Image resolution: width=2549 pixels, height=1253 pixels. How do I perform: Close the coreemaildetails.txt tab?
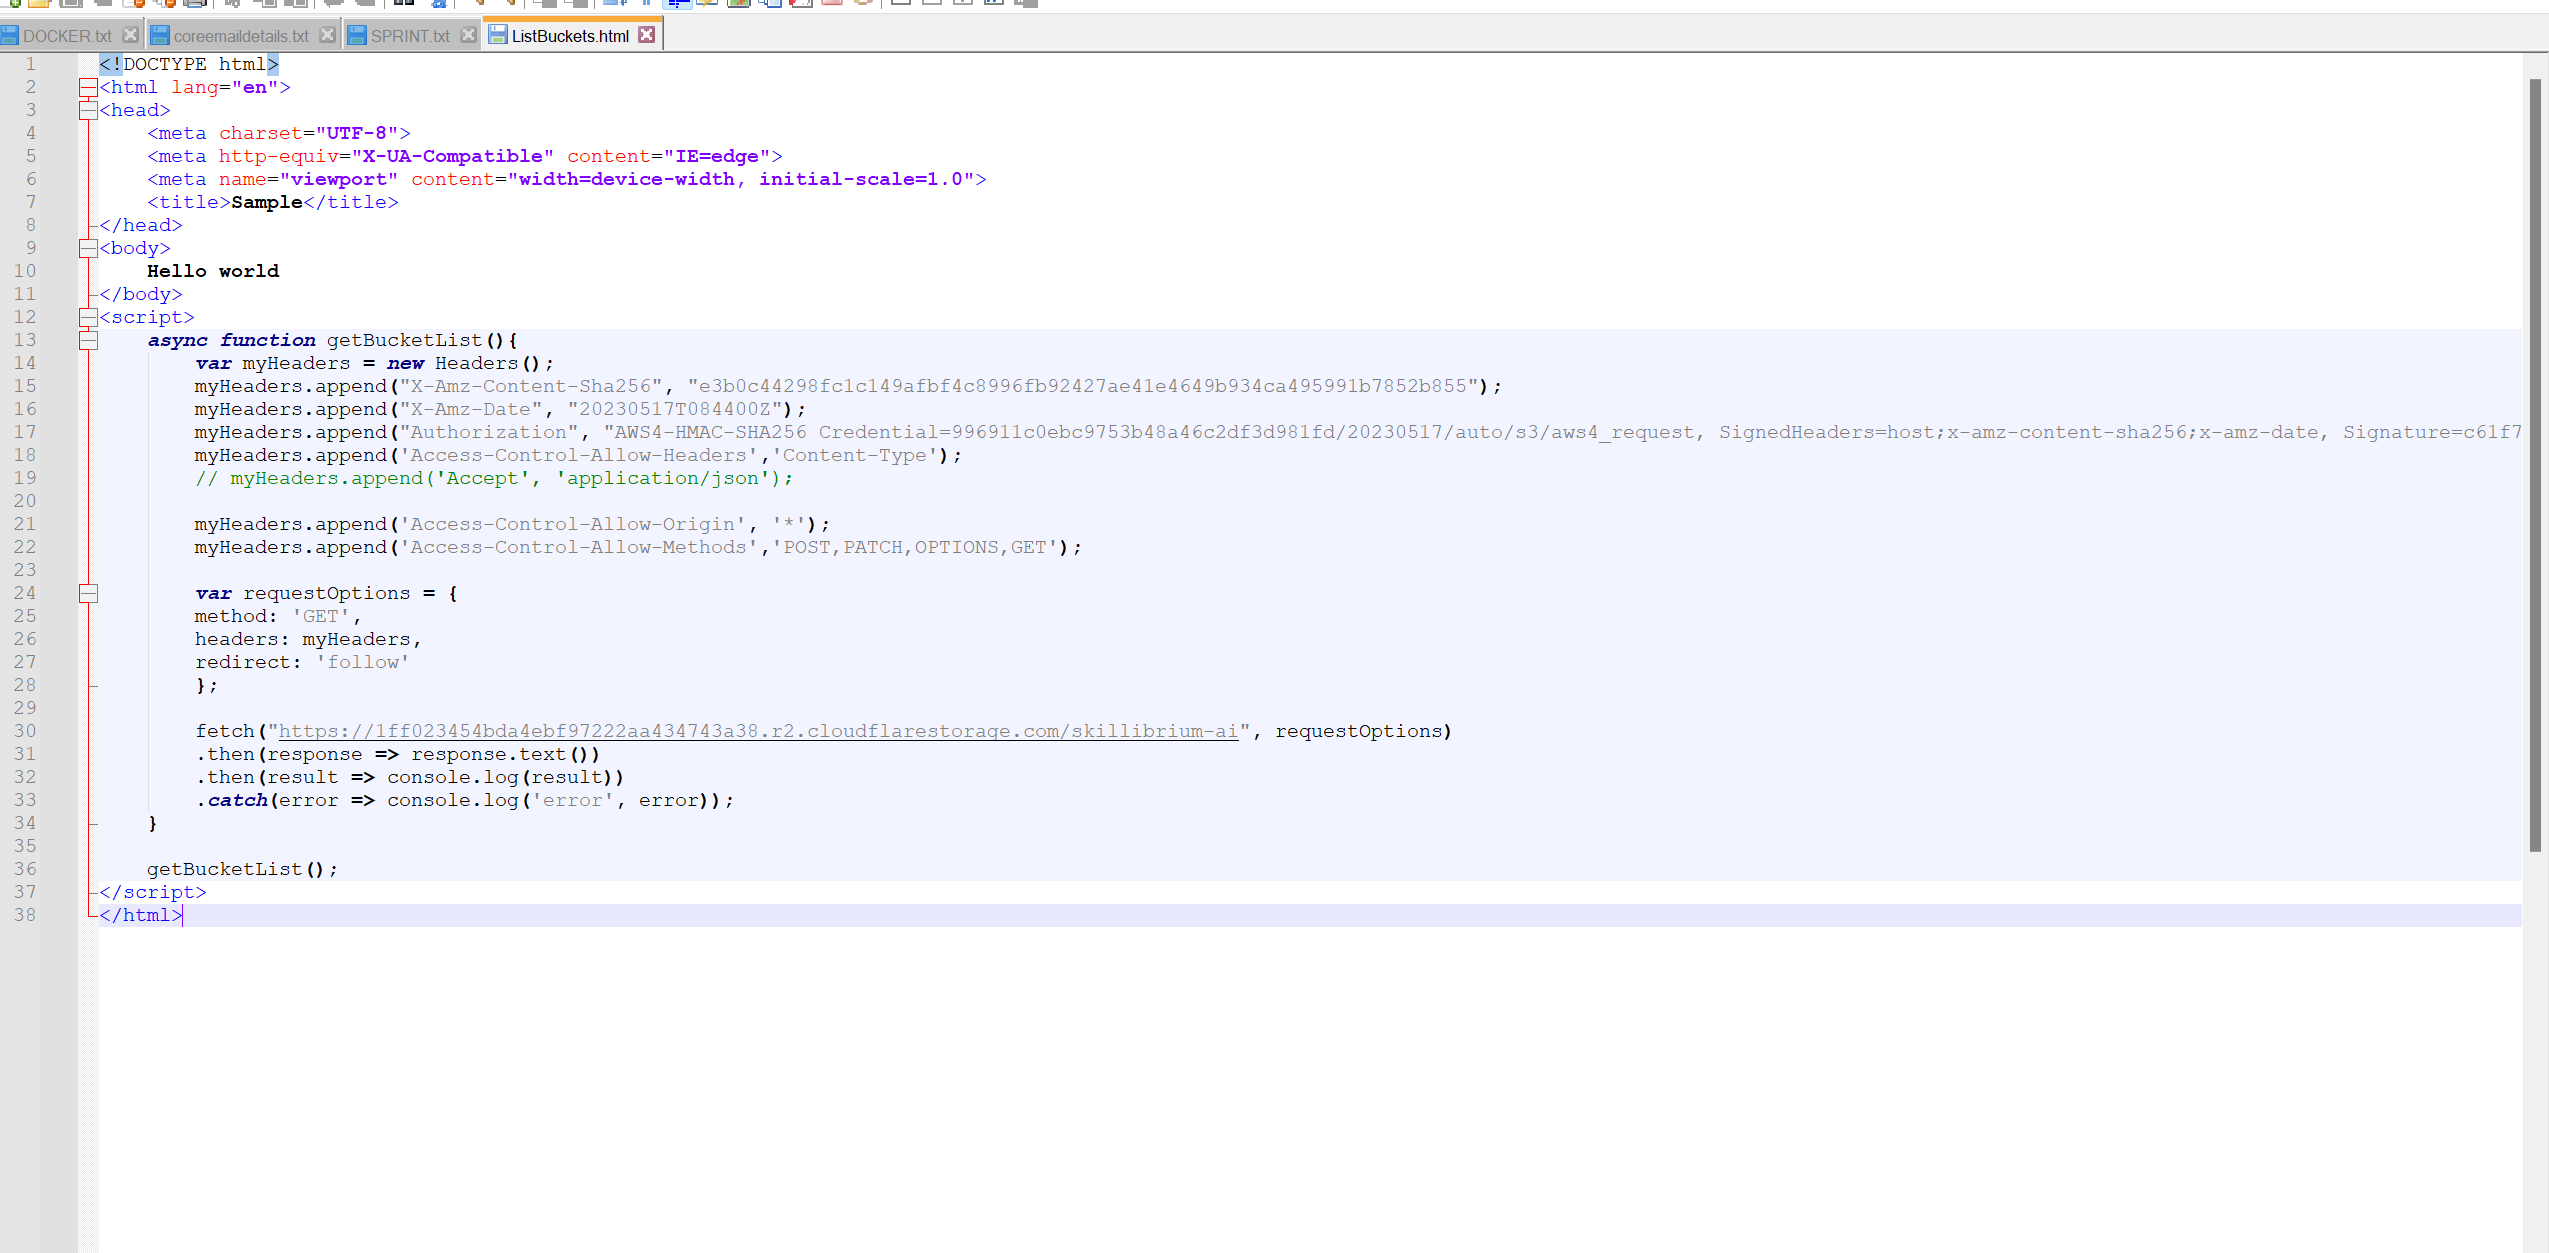click(x=327, y=35)
